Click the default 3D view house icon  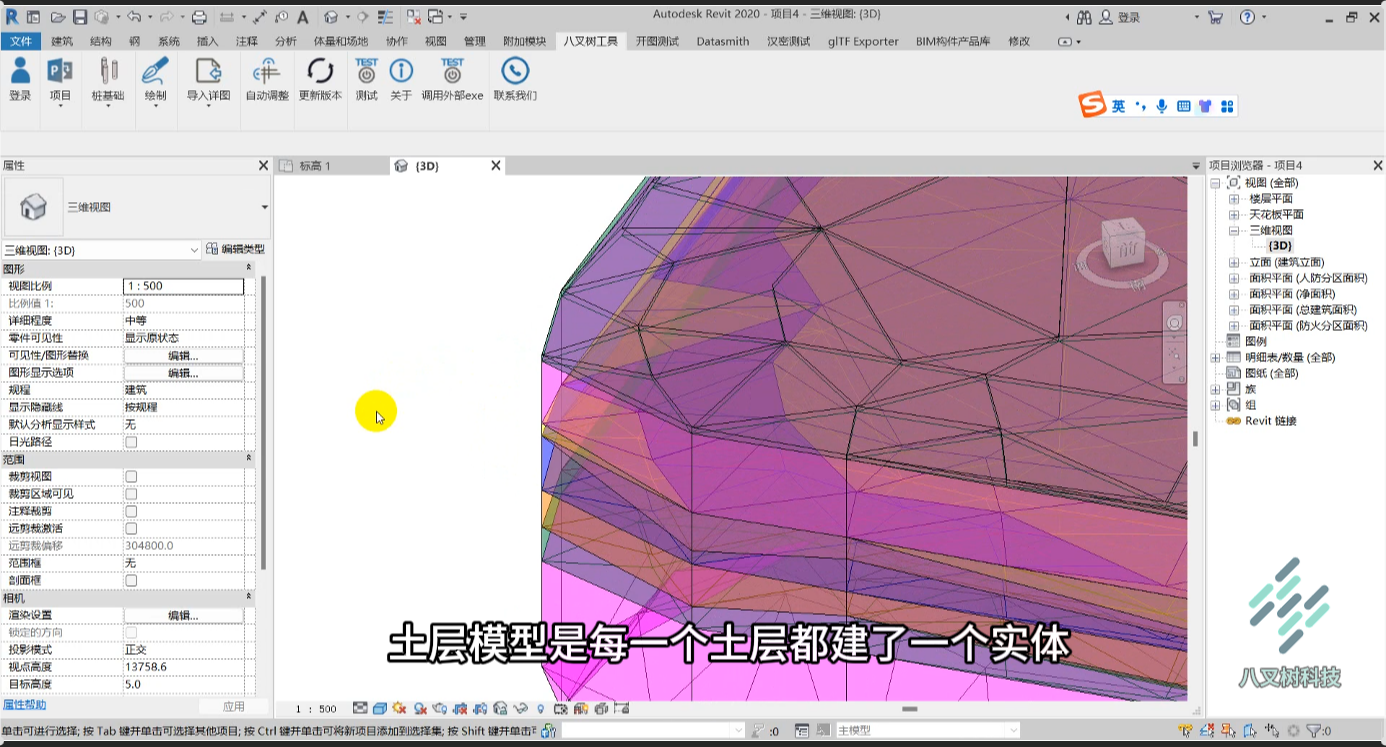coord(330,17)
